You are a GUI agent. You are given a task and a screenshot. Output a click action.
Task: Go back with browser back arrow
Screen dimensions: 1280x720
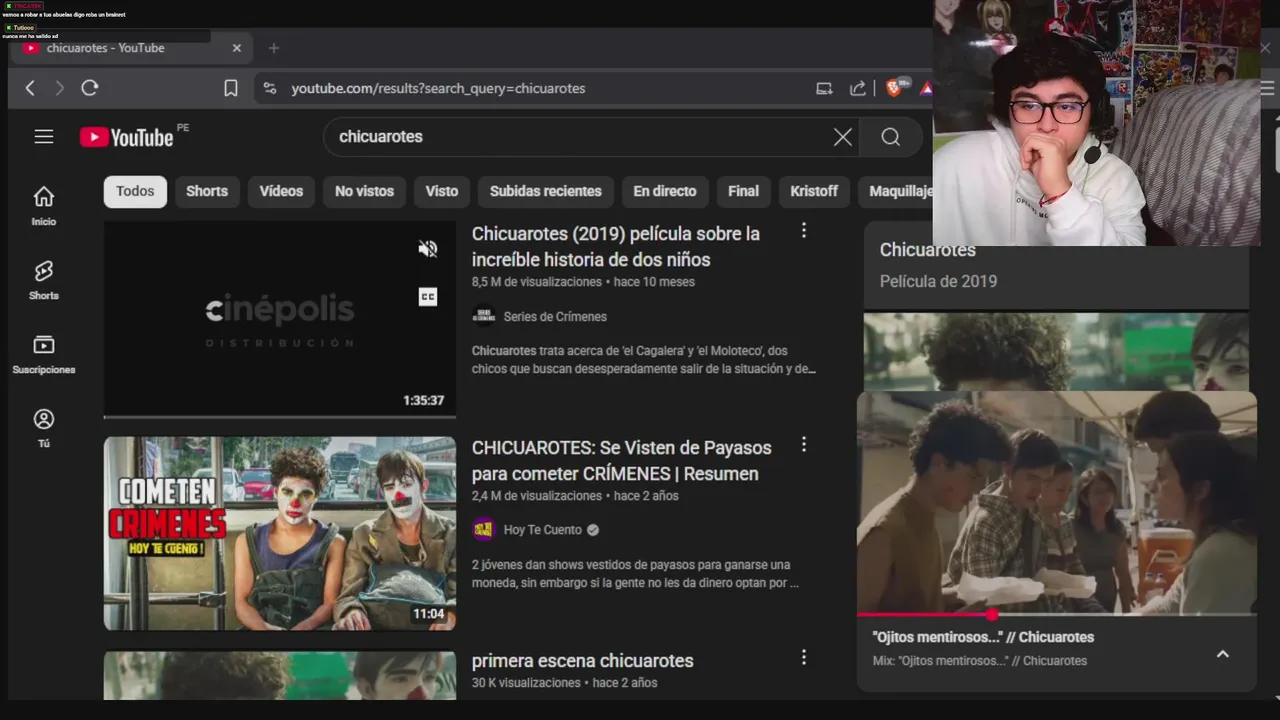pyautogui.click(x=30, y=88)
